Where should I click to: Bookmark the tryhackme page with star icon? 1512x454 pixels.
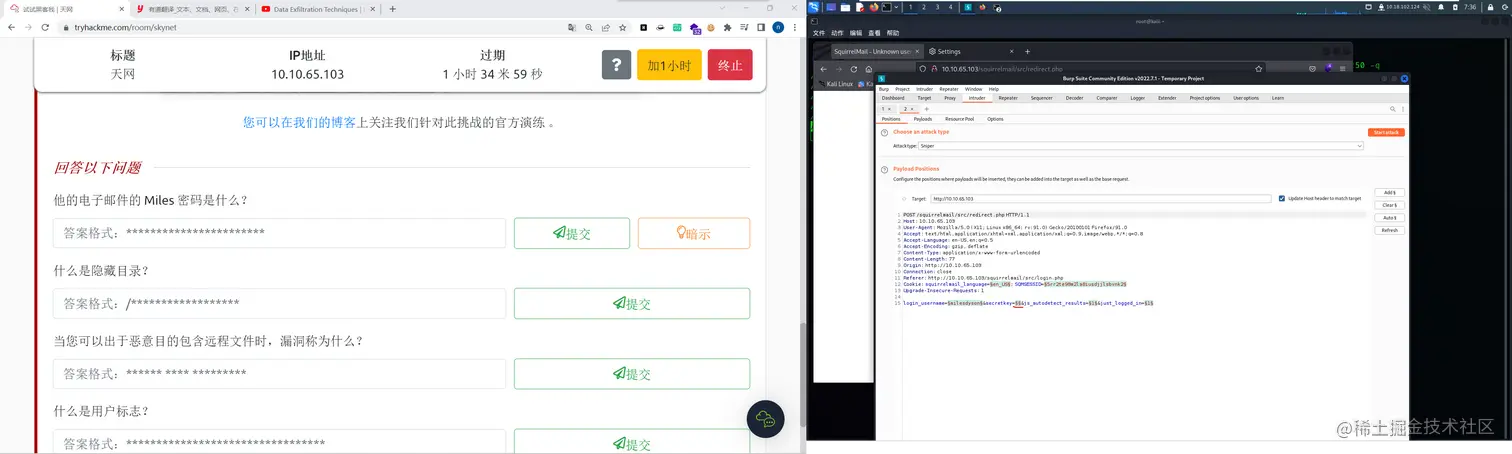622,28
